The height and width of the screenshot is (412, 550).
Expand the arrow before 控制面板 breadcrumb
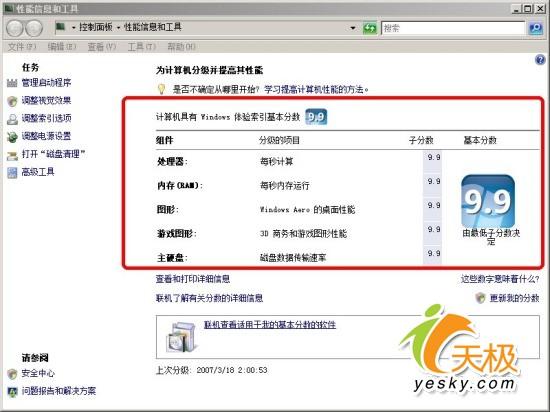tap(74, 27)
